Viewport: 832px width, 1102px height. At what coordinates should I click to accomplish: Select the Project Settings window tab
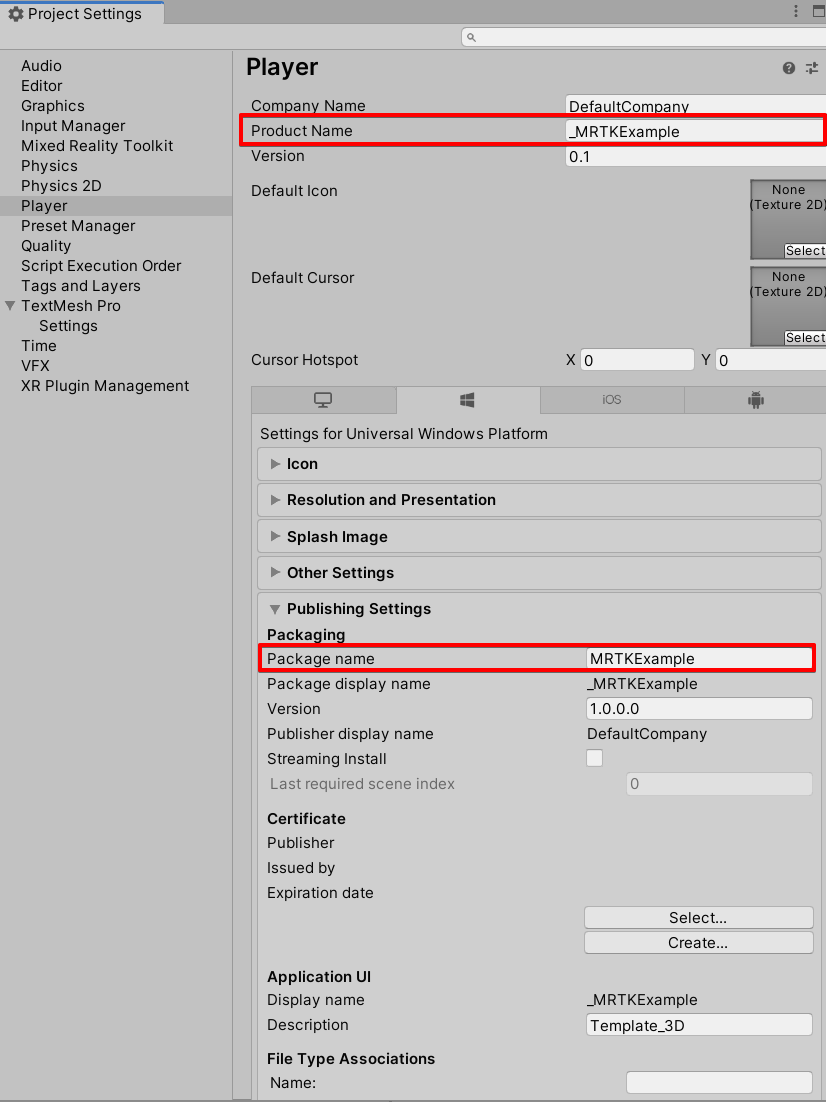coord(82,14)
